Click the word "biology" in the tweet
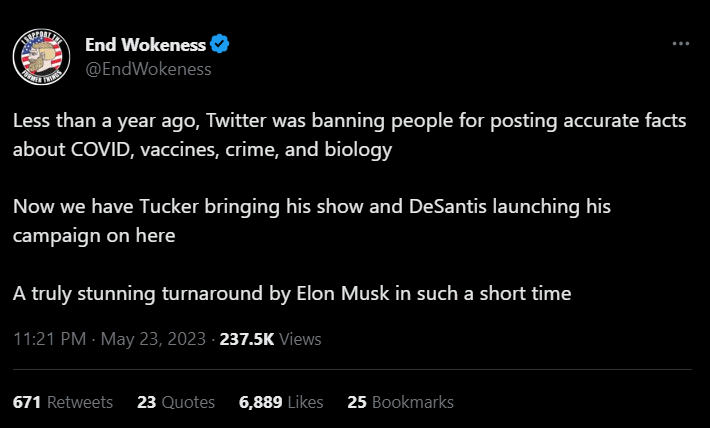710x428 pixels. [359, 150]
